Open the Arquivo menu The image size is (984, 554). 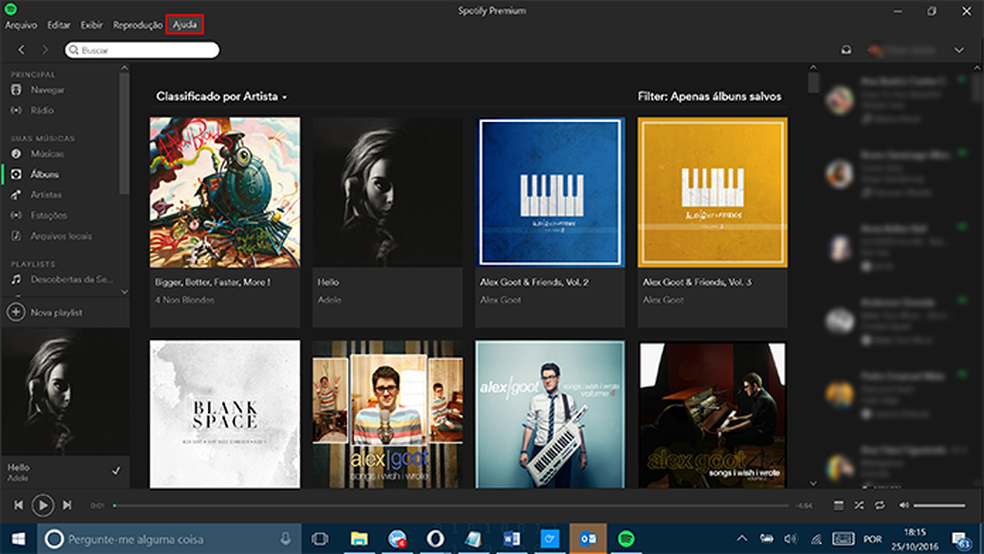point(21,25)
